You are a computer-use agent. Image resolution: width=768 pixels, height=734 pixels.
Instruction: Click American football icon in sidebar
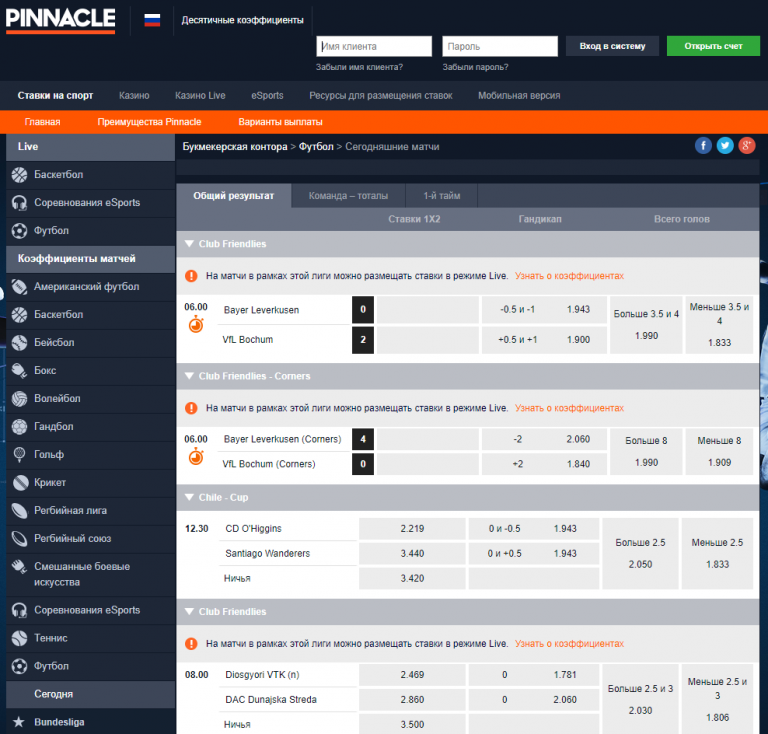point(20,287)
